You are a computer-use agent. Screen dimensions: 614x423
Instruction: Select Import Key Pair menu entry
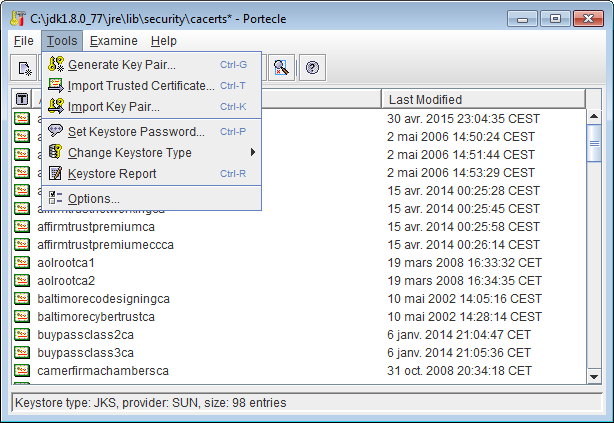[x=113, y=107]
